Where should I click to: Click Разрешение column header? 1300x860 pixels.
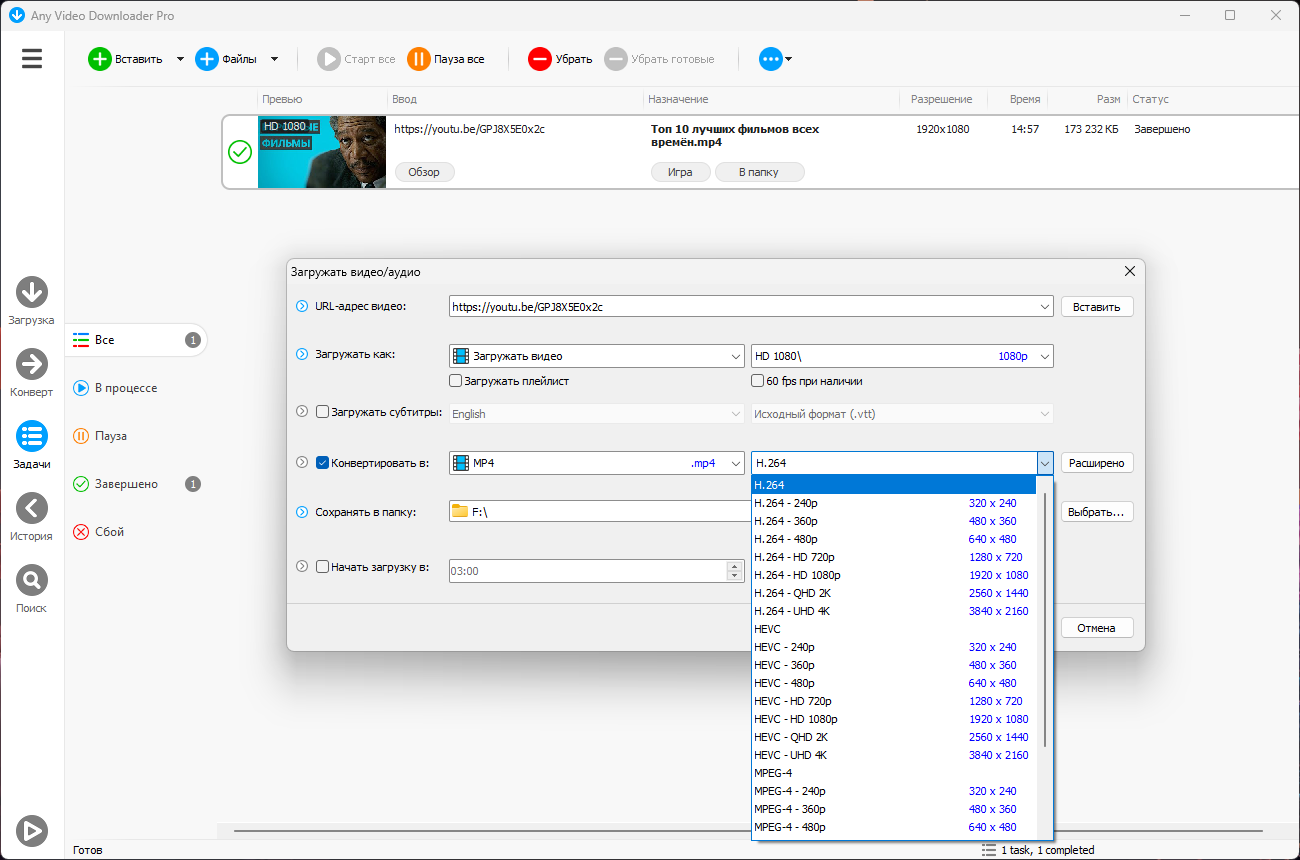[940, 99]
